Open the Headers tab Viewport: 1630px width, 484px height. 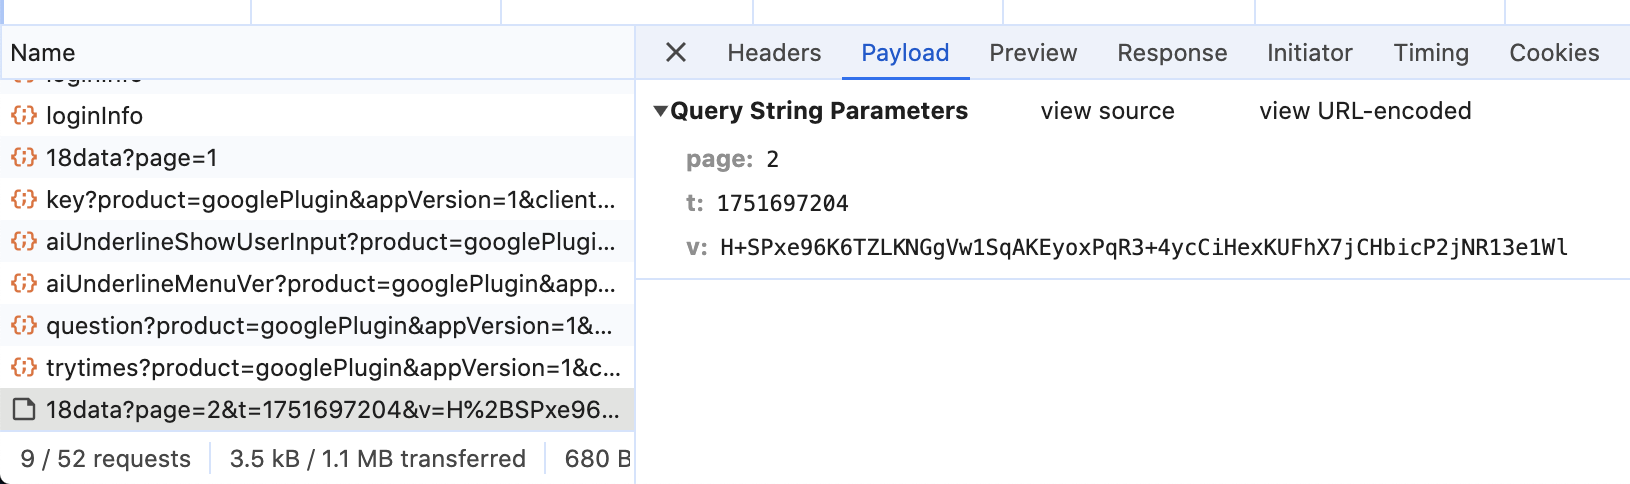click(x=774, y=53)
